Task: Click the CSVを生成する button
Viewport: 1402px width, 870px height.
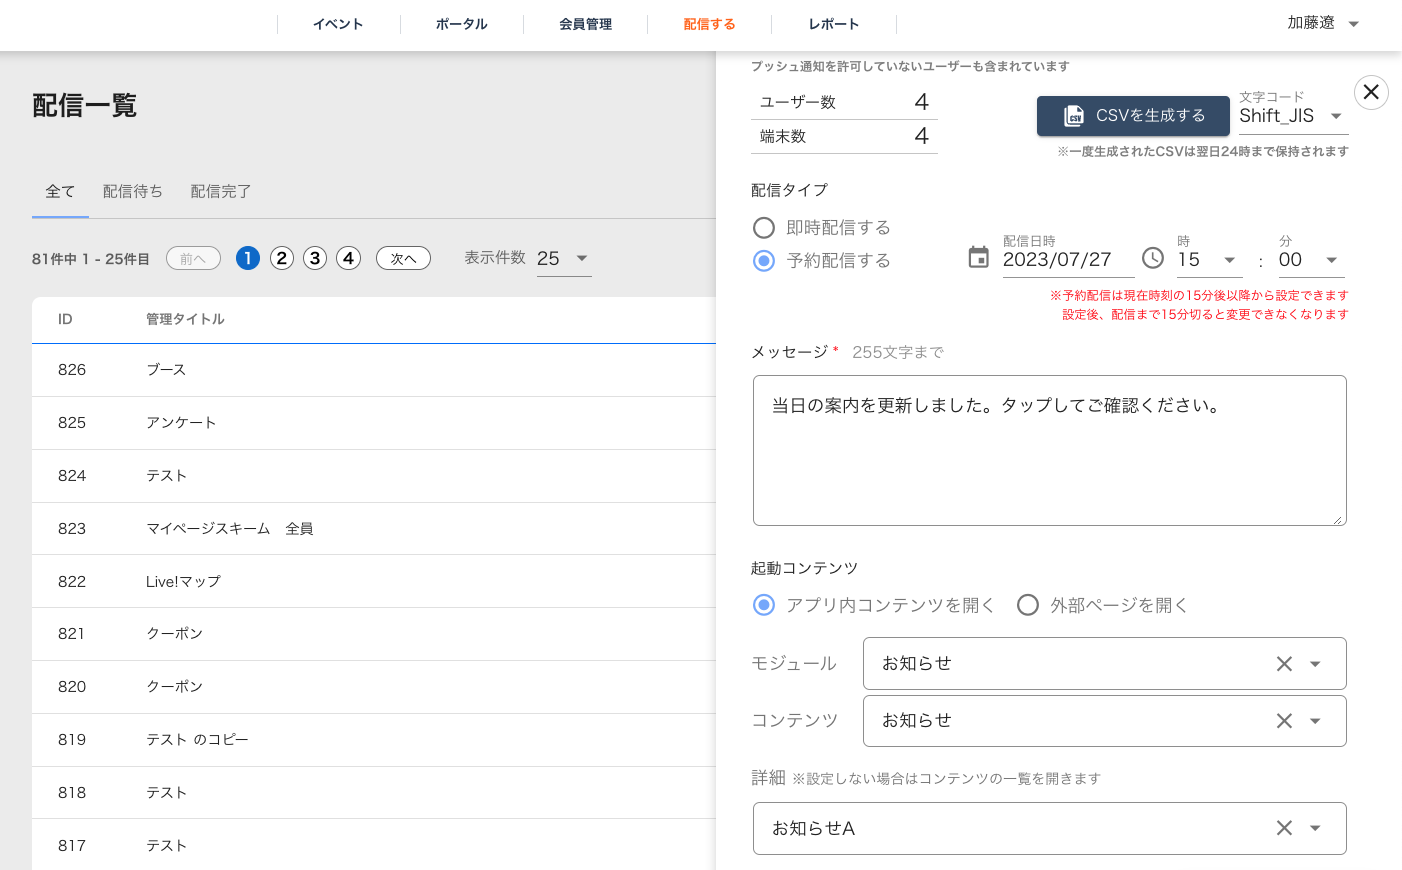Action: pyautogui.click(x=1133, y=116)
